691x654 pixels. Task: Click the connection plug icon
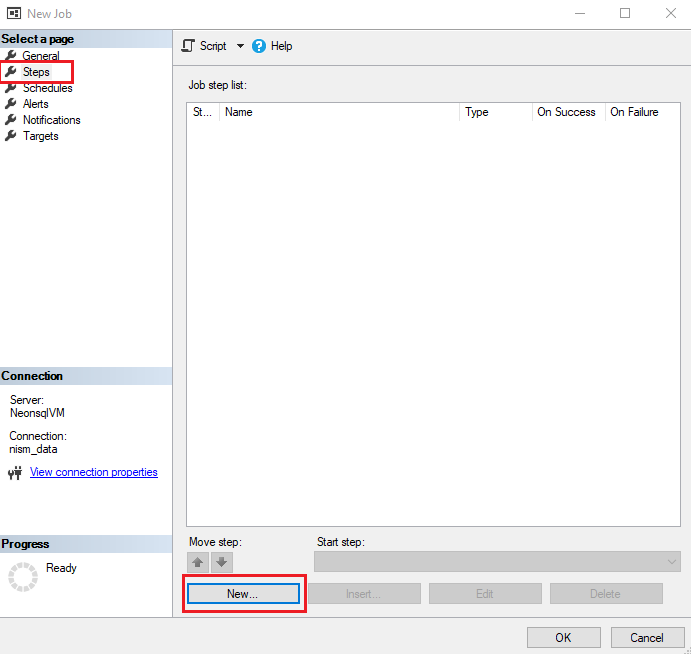pyautogui.click(x=15, y=473)
